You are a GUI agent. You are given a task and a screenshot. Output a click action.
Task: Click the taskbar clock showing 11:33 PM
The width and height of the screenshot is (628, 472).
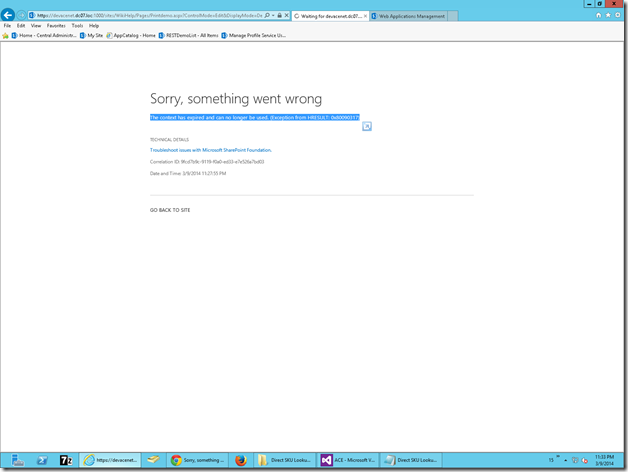[604, 460]
